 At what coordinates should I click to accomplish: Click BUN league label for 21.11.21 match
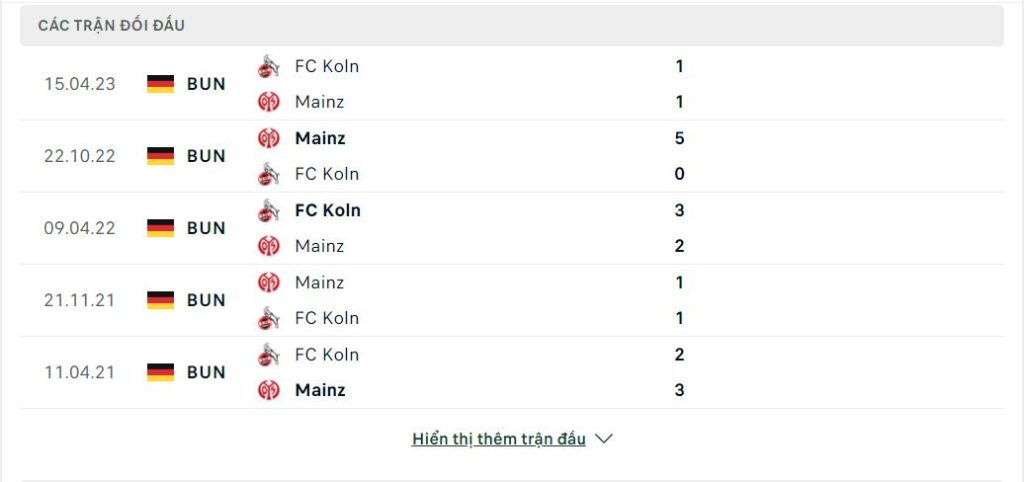[x=206, y=300]
